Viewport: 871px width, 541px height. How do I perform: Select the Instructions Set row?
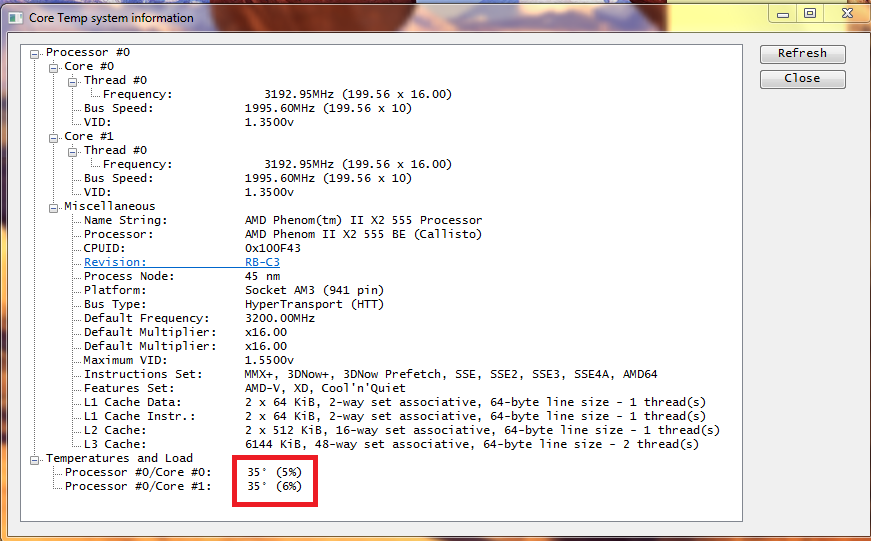coord(371,374)
